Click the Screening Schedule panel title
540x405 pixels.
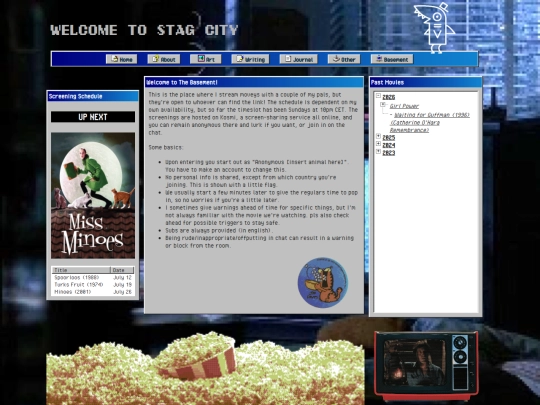[x=75, y=96]
